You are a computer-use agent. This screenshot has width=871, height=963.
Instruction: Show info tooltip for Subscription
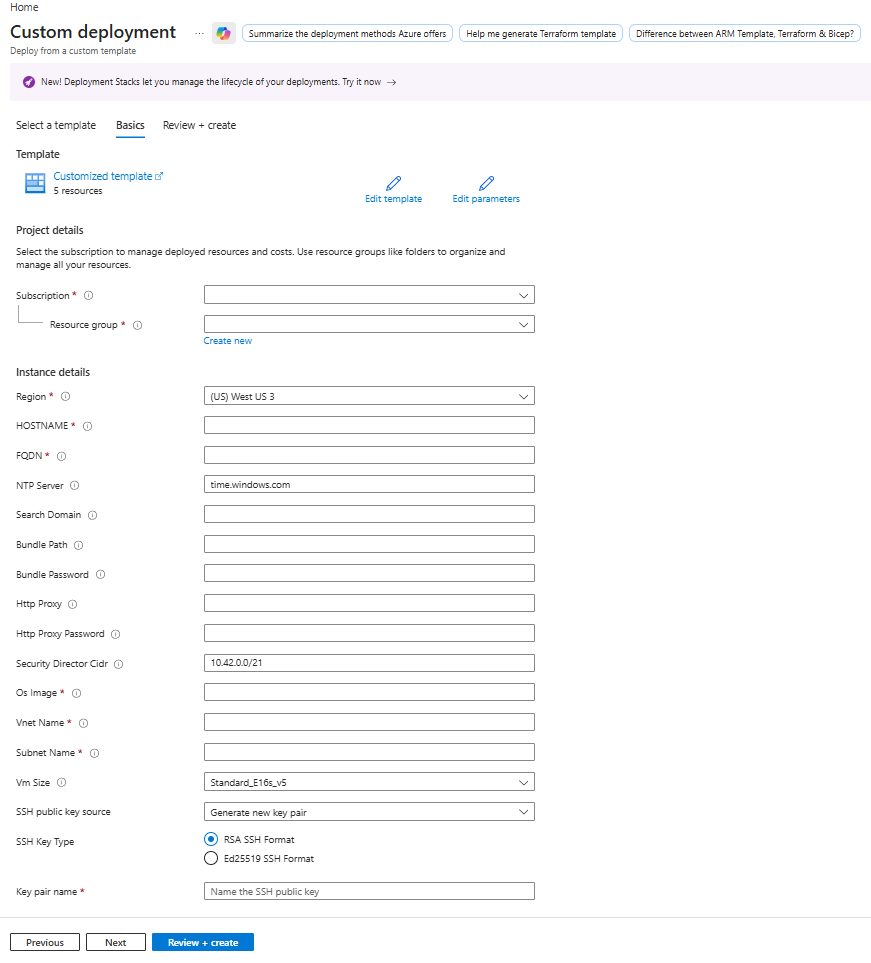(x=88, y=295)
